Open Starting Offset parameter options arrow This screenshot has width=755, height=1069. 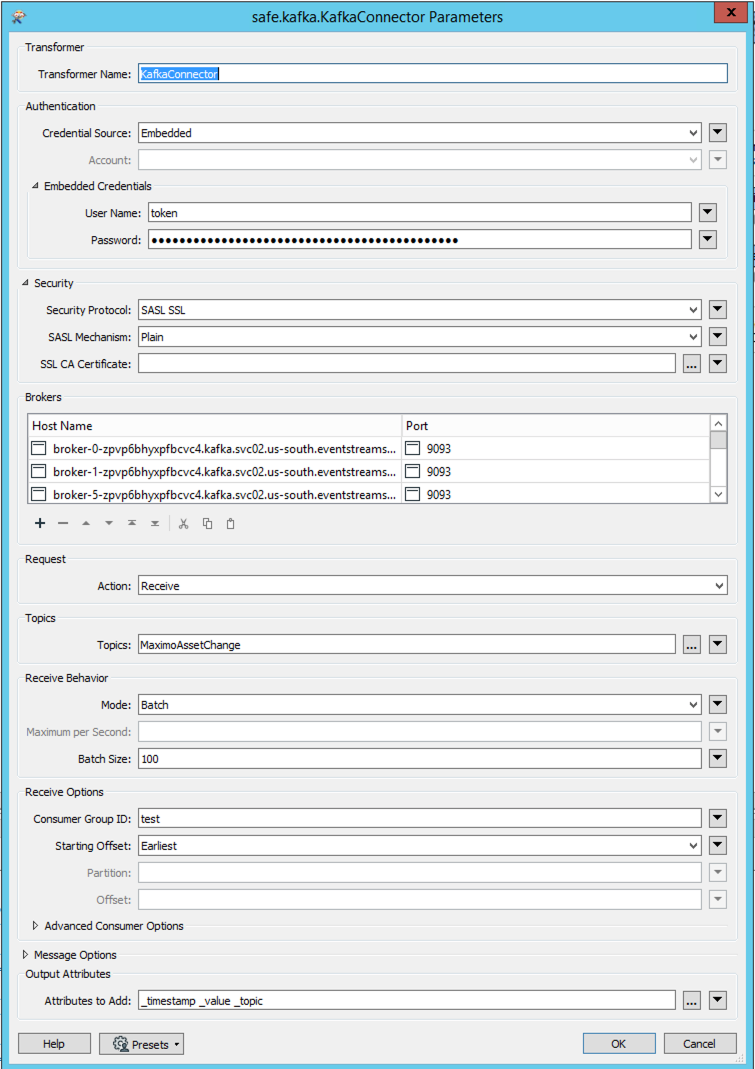pos(717,846)
